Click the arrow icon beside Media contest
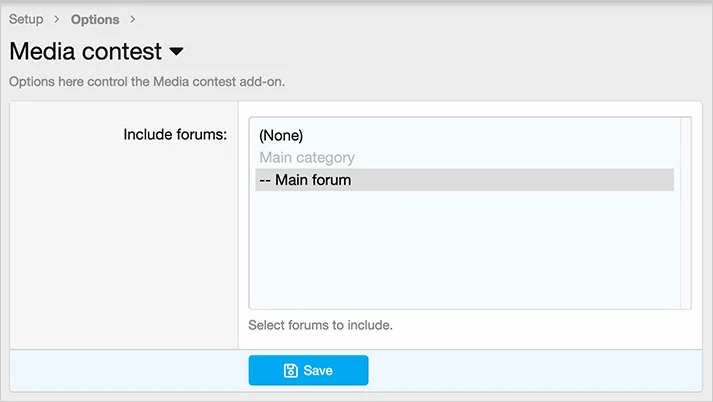Image resolution: width=713 pixels, height=402 pixels. pyautogui.click(x=177, y=51)
